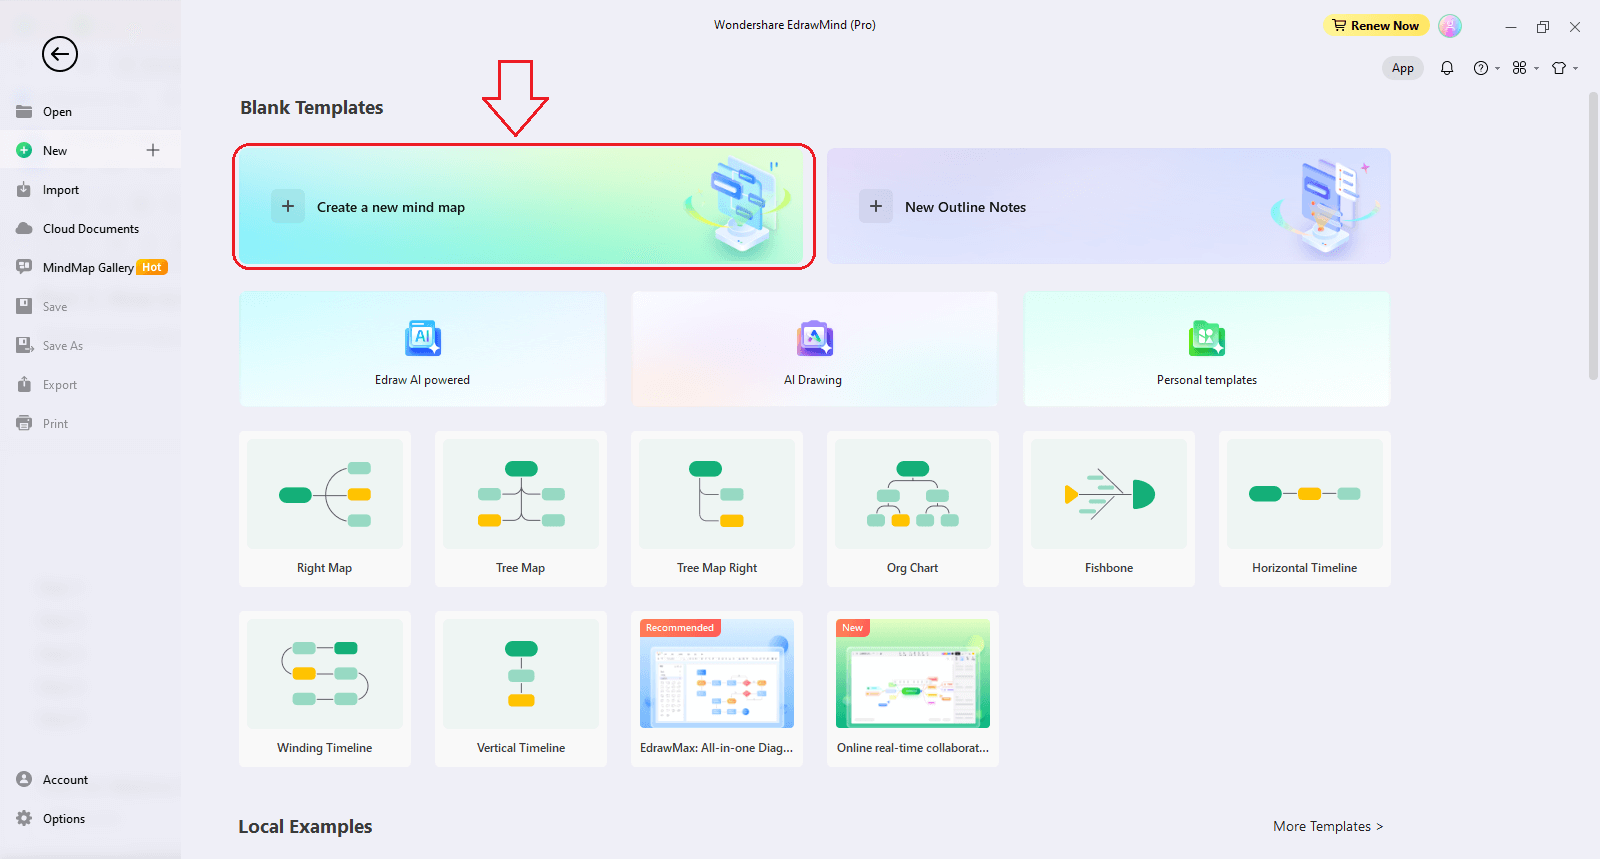
Task: Open the MindMap Gallery
Action: click(90, 268)
